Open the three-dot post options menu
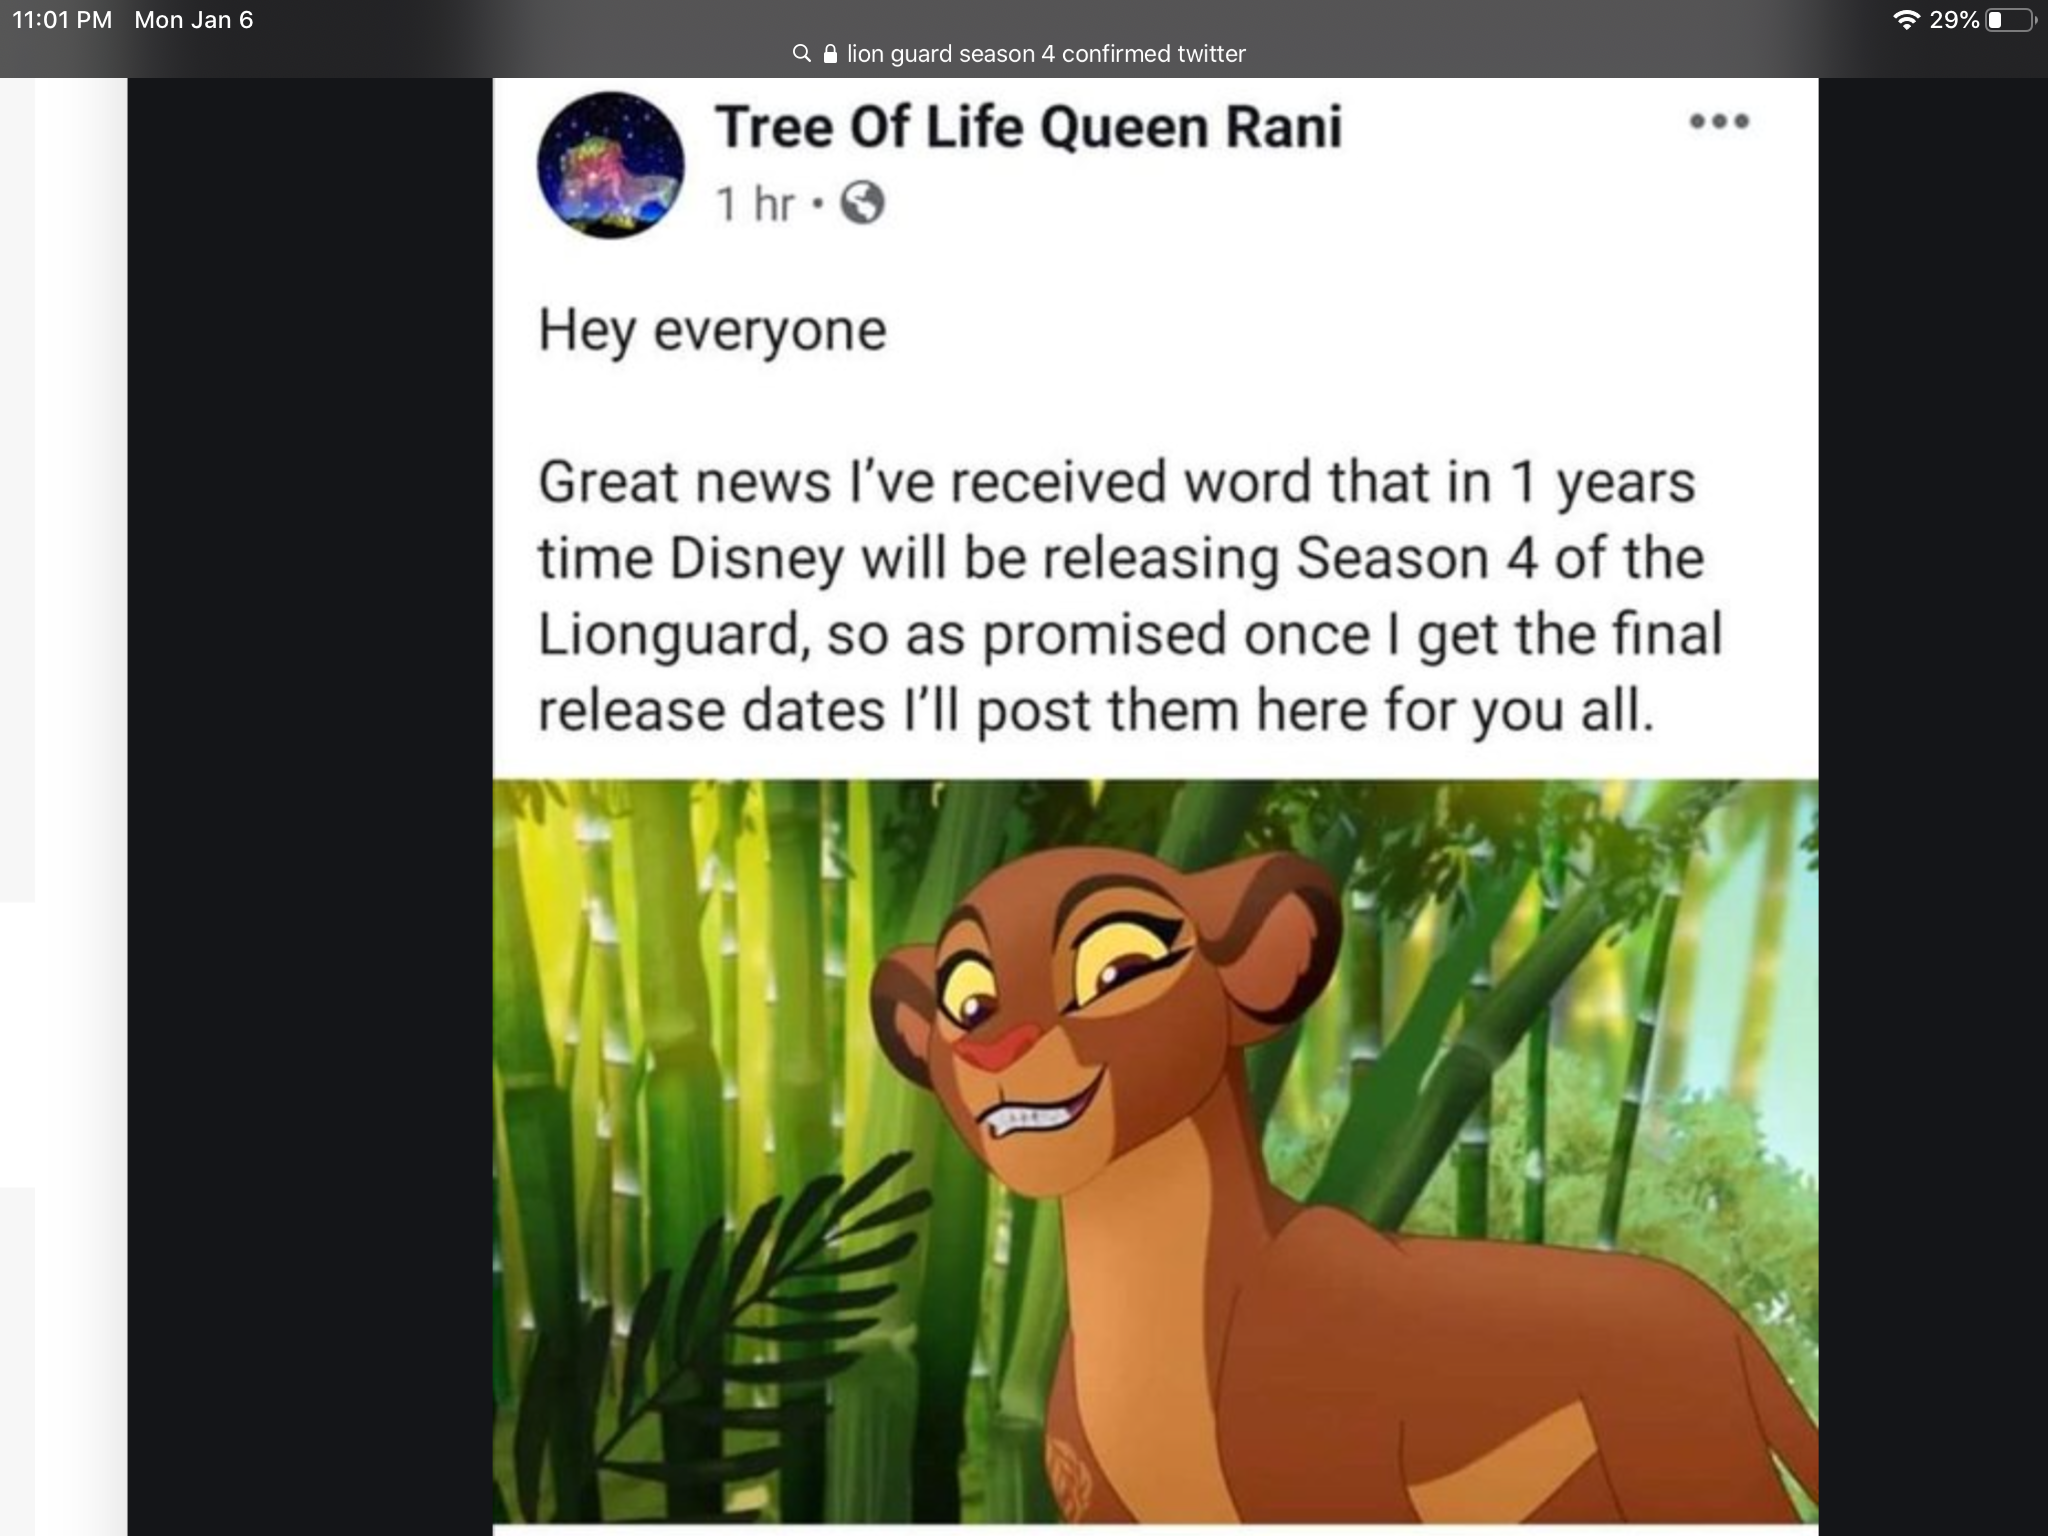2048x1536 pixels. 1719,122
